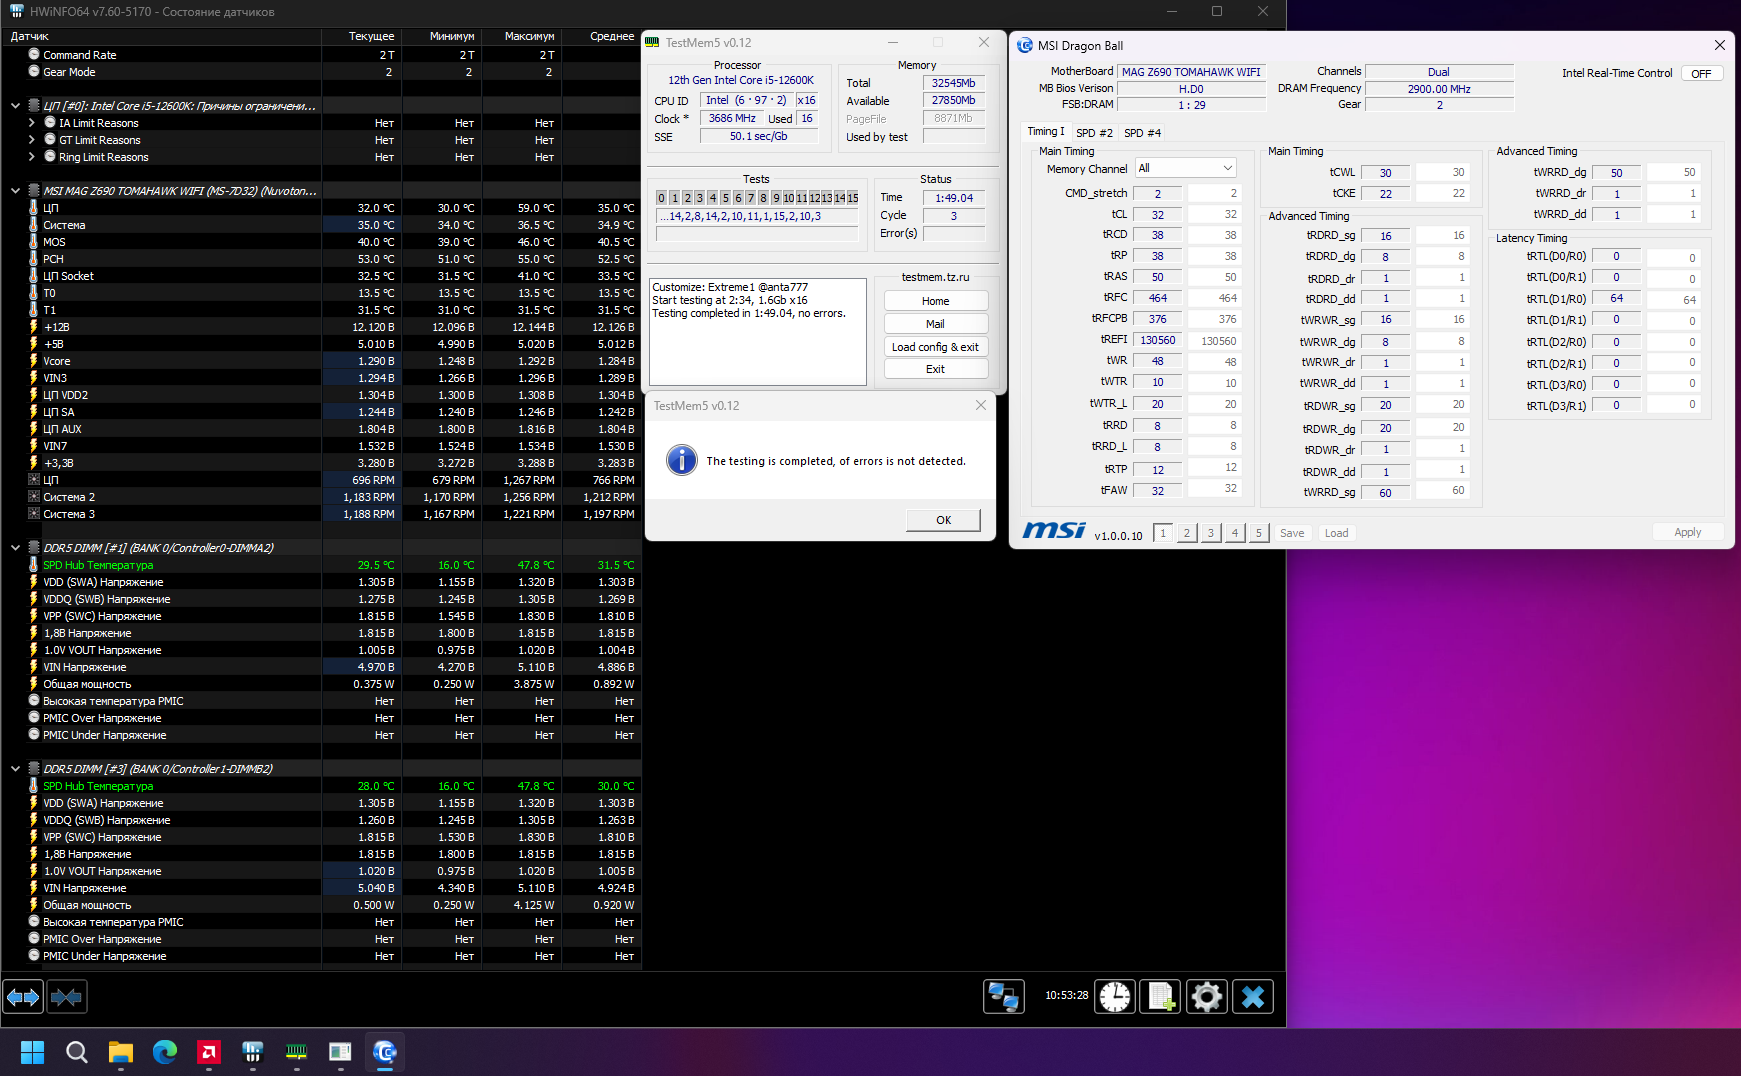The height and width of the screenshot is (1076, 1741).
Task: Click the green thermometer icon in DDR5 DIMM #1
Action: pos(34,565)
